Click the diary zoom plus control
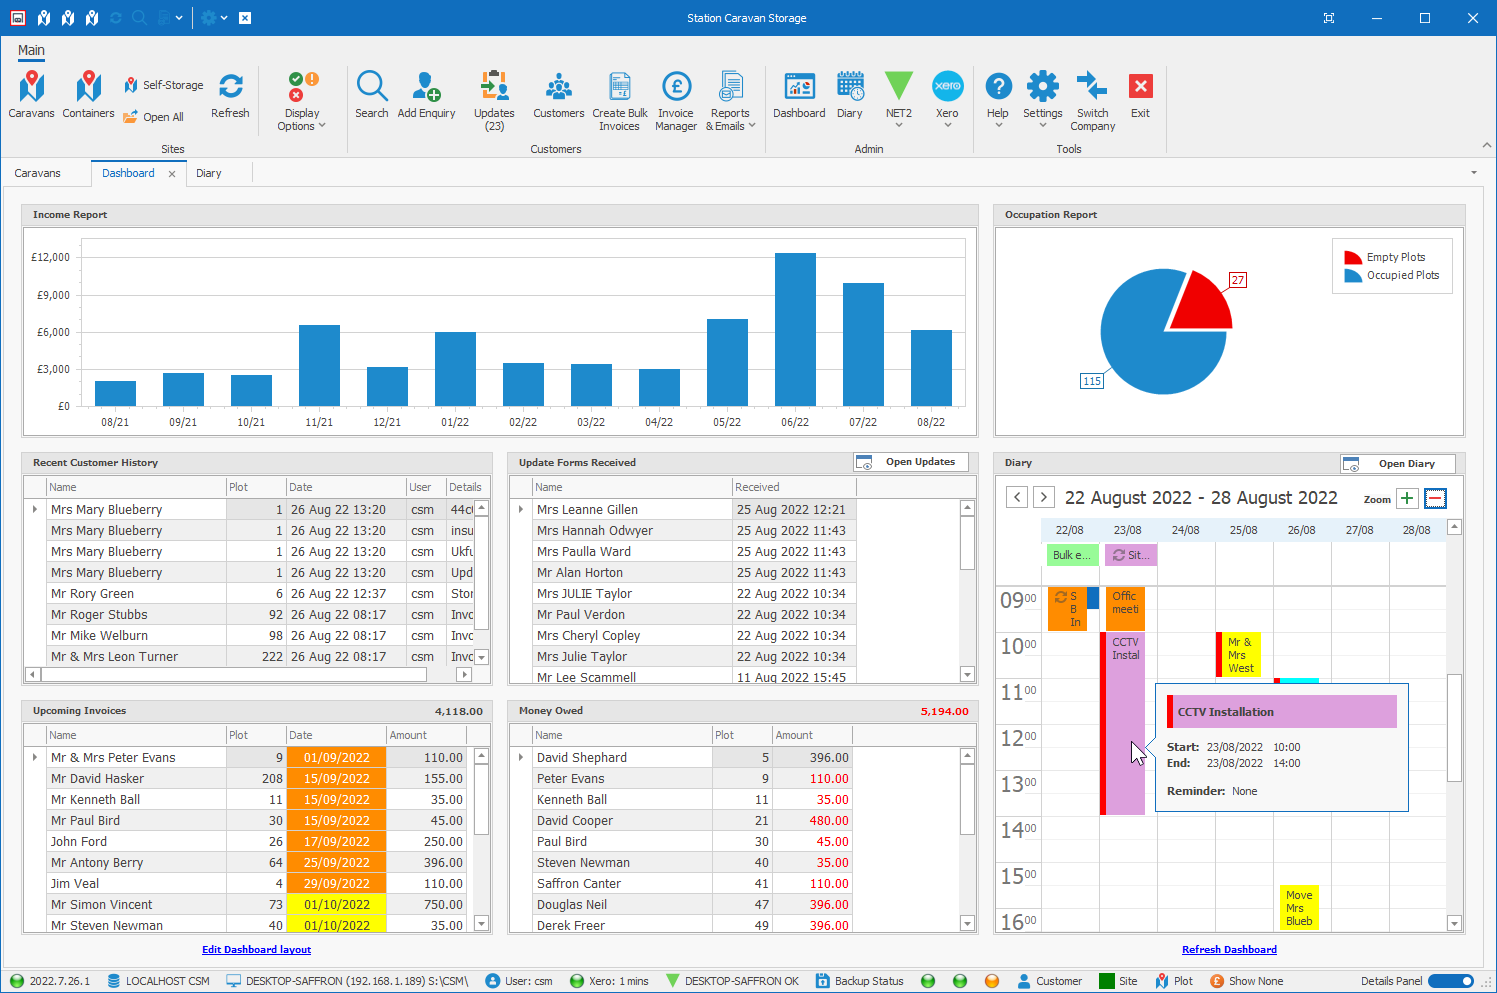 (x=1407, y=498)
